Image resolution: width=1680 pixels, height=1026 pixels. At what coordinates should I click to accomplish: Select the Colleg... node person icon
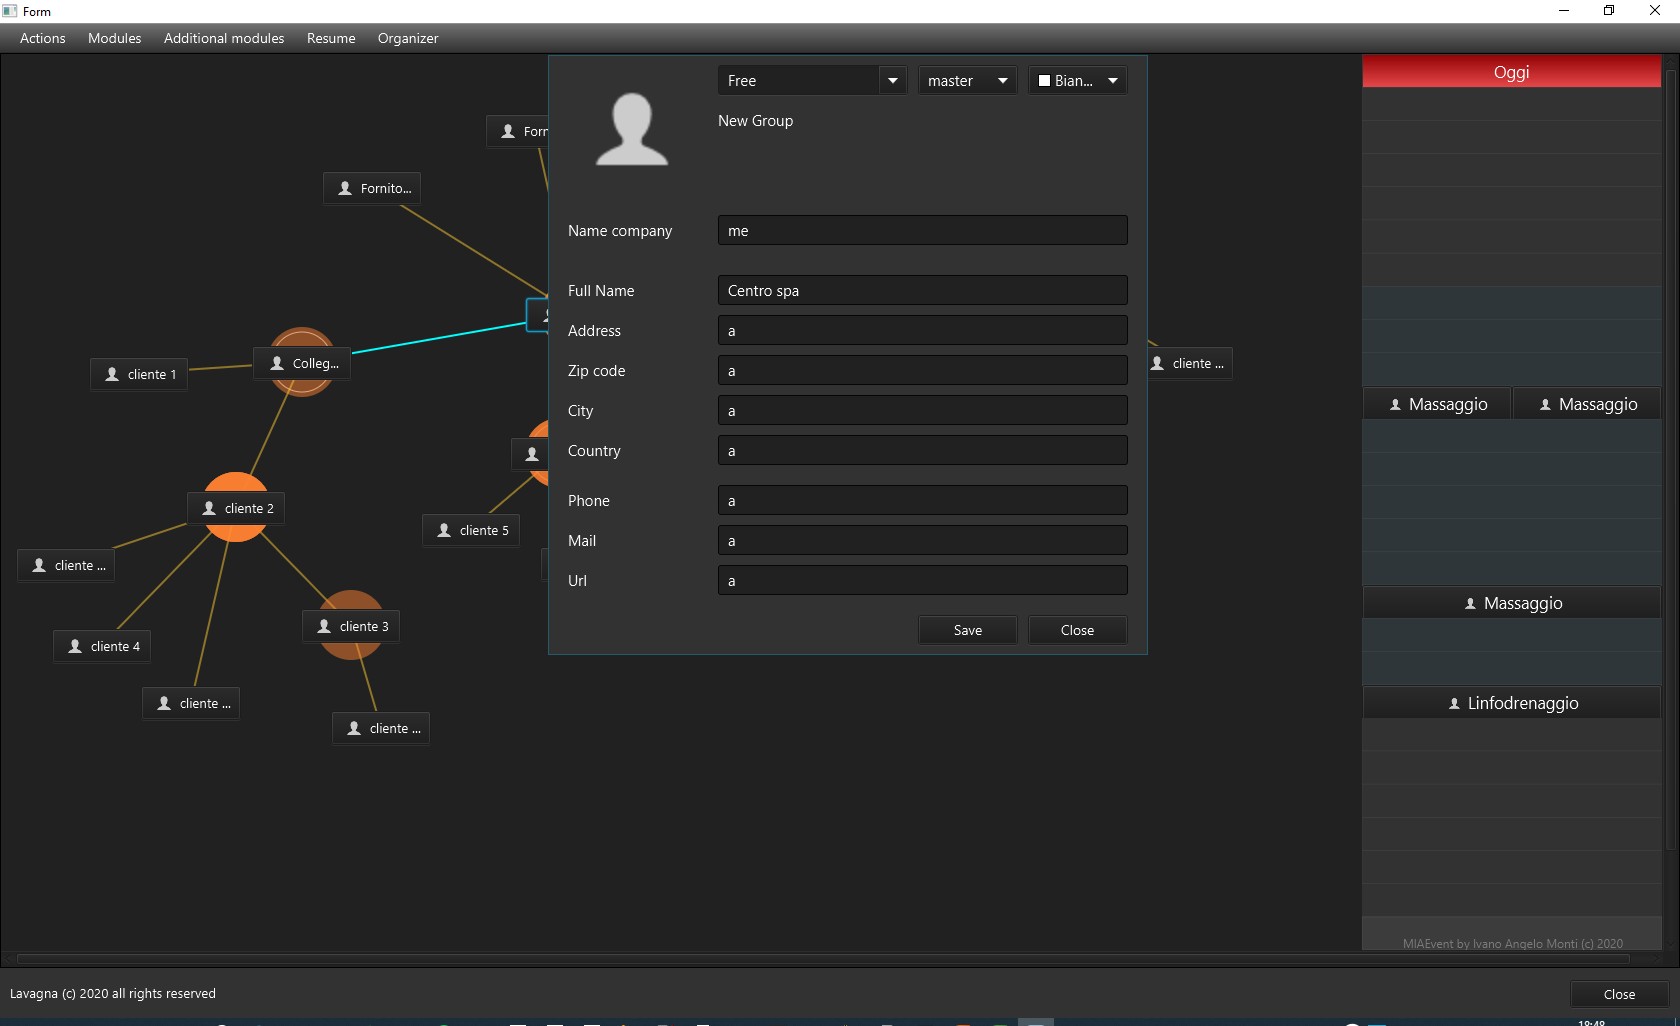pos(277,363)
